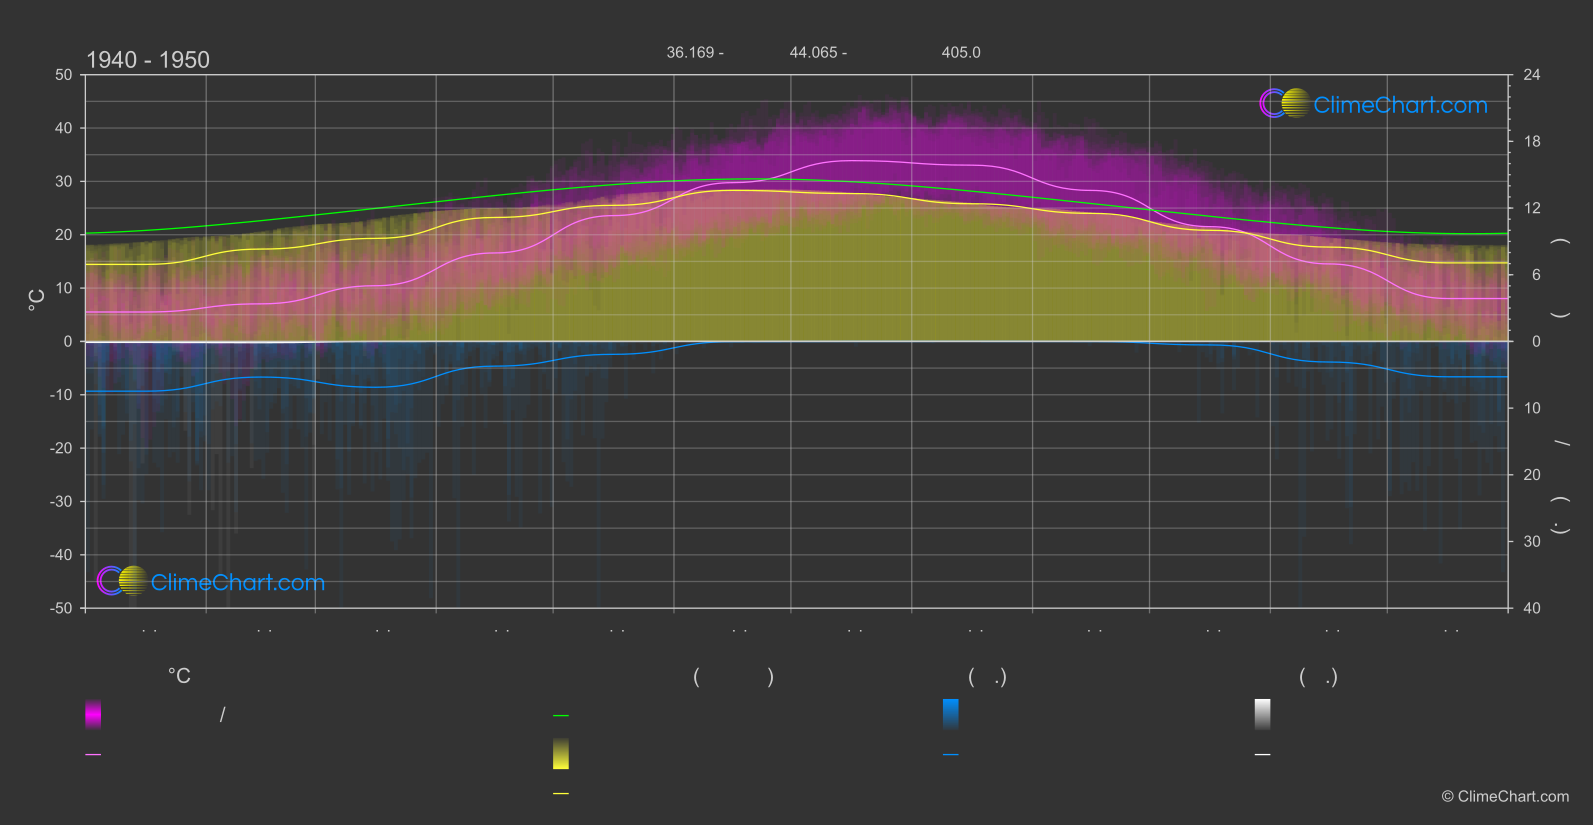The image size is (1593, 825).
Task: Click the '18' right axis tick label
Action: pyautogui.click(x=1532, y=142)
